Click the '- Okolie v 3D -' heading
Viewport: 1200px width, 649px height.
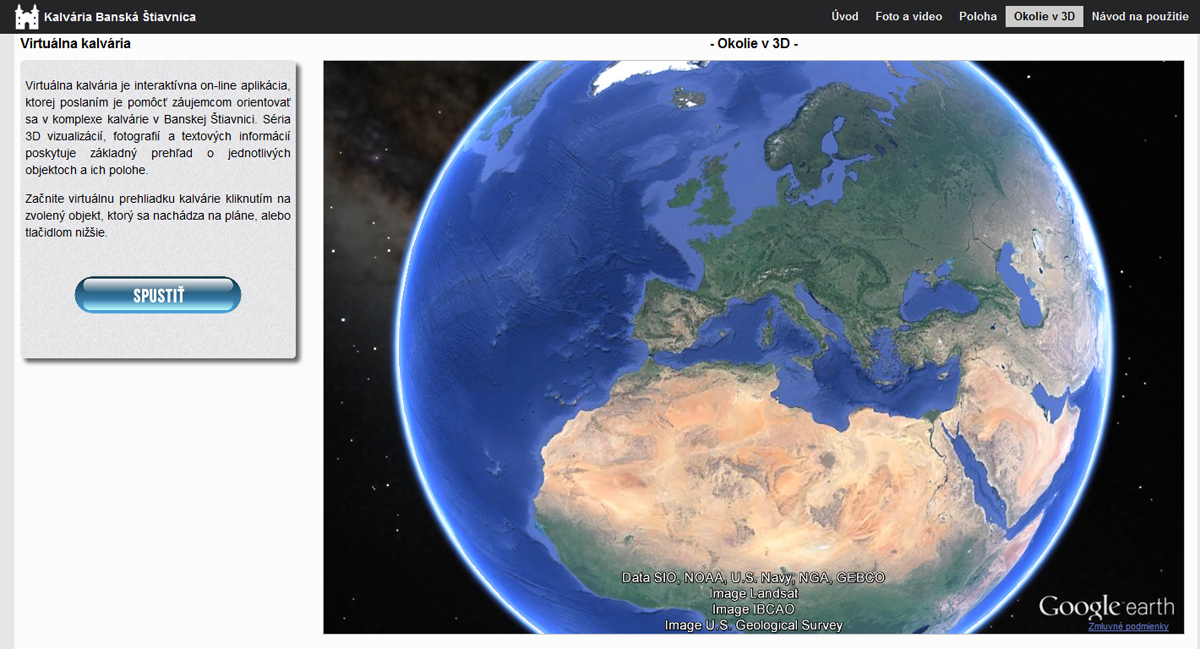point(753,44)
